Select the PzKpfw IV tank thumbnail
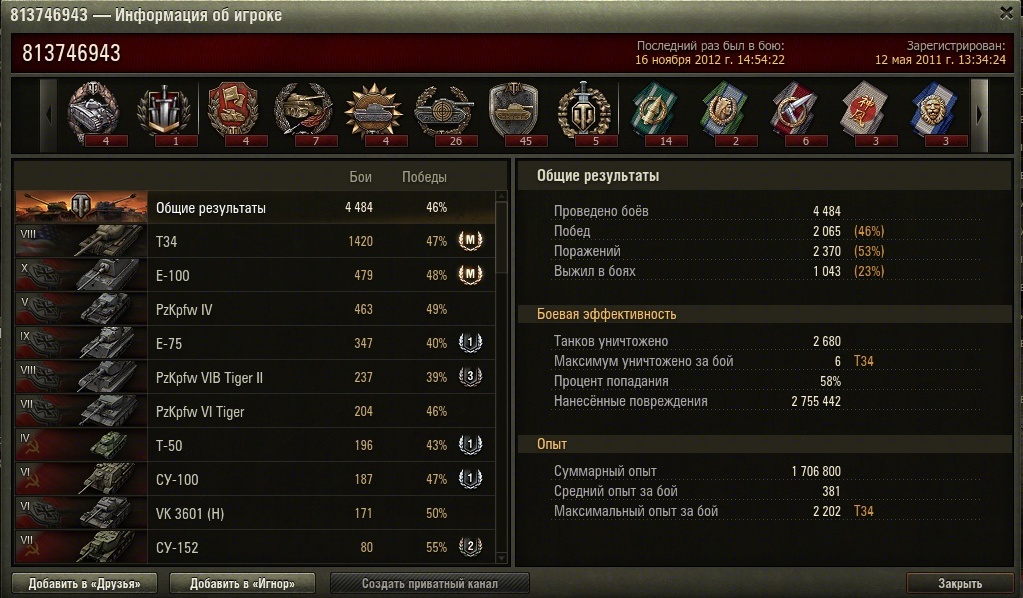The image size is (1023, 598). click(82, 309)
